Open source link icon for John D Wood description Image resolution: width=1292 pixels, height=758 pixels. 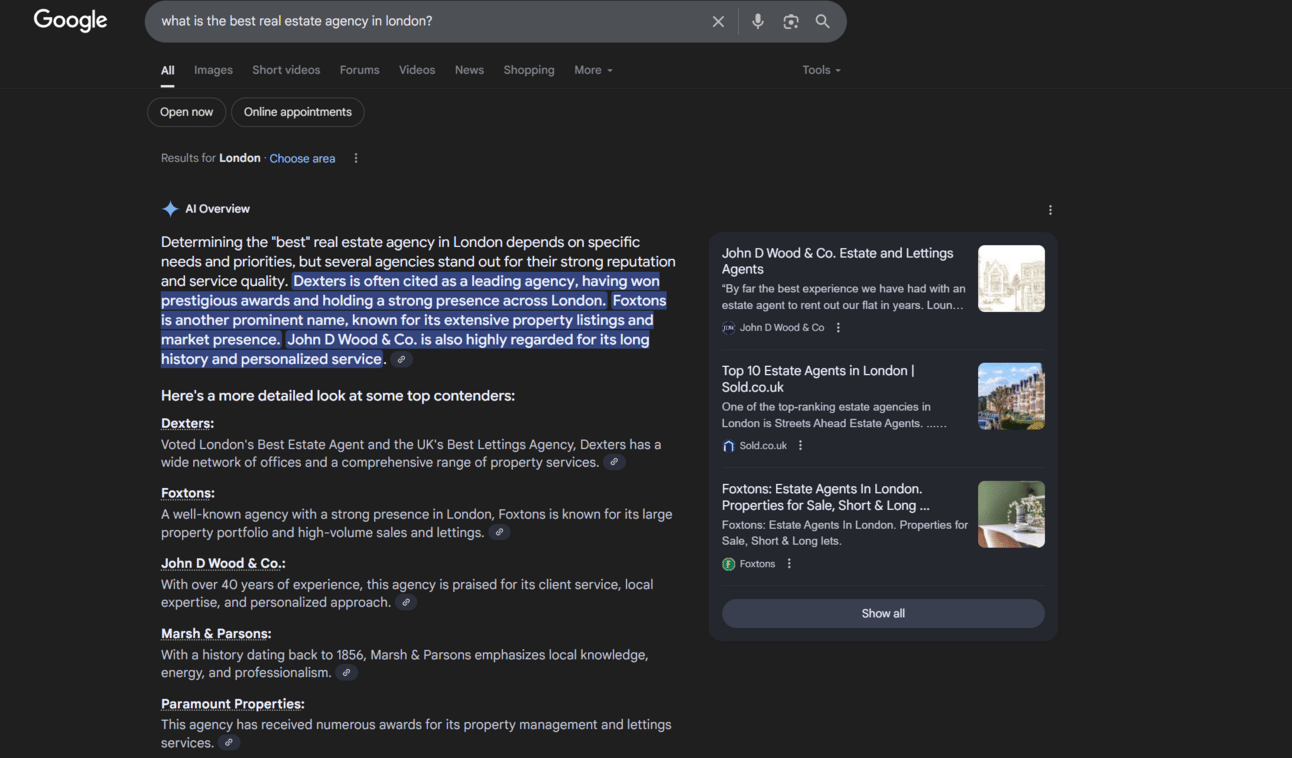click(406, 602)
